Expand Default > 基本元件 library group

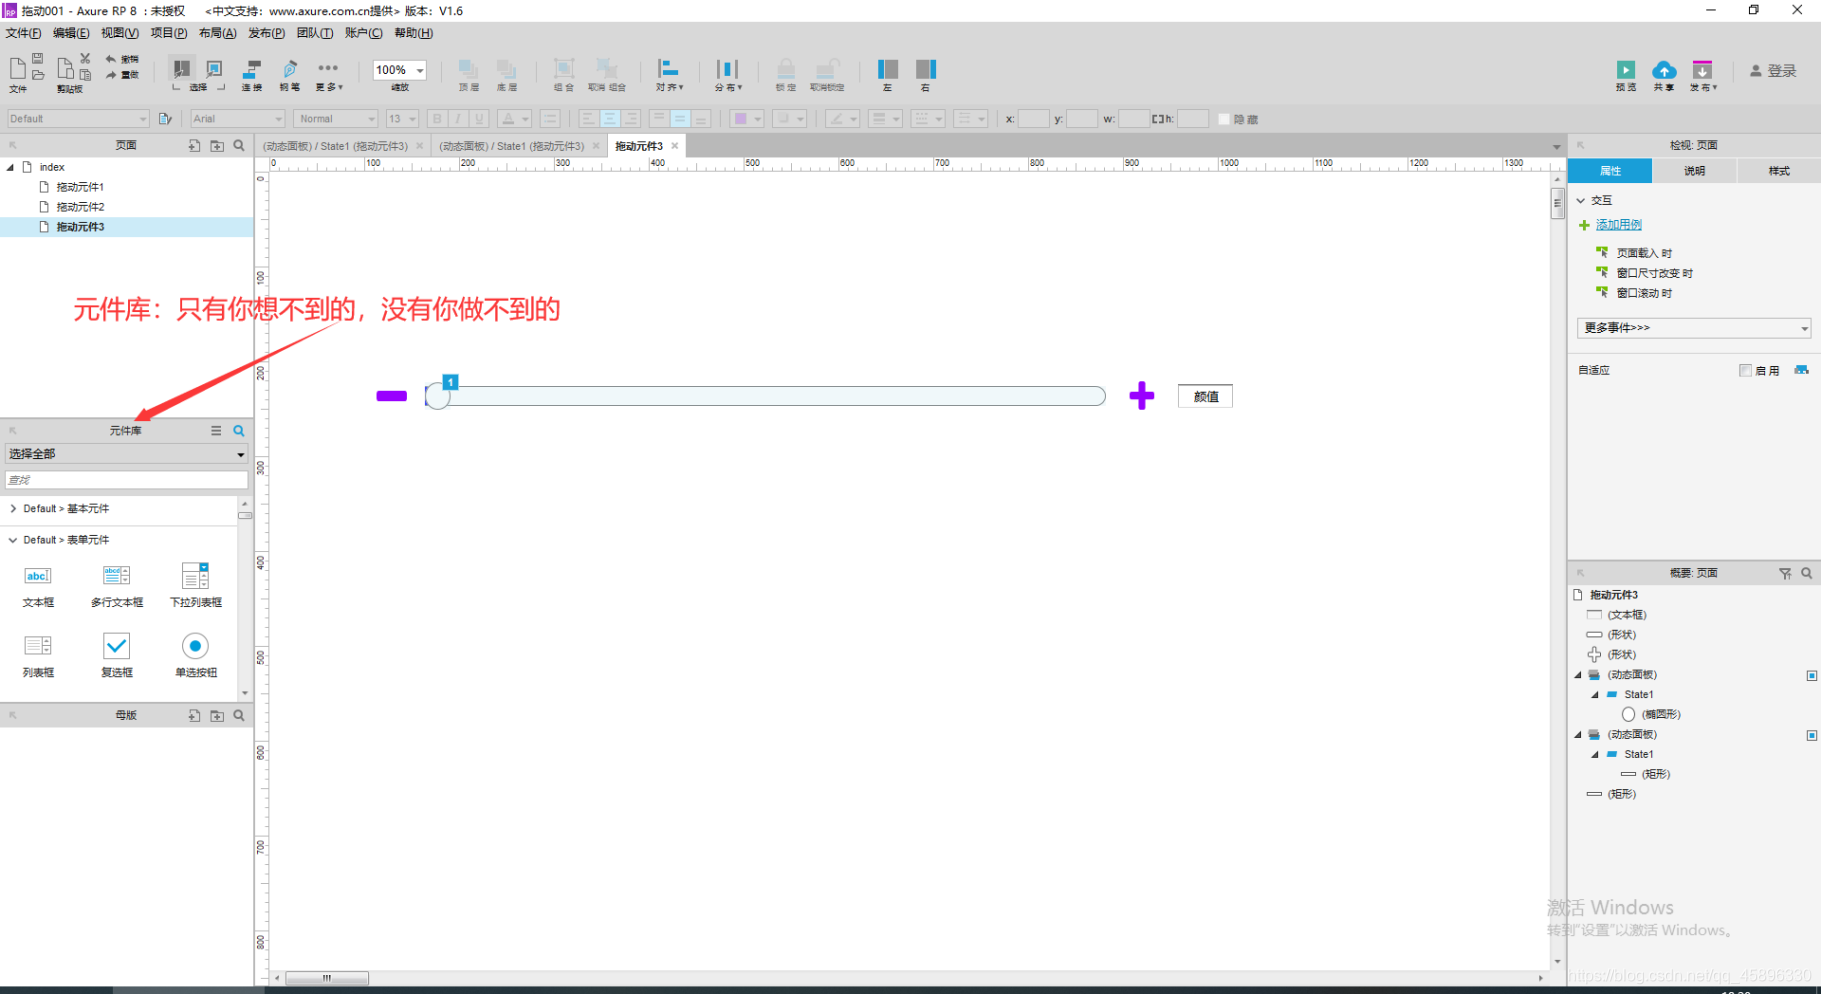coord(13,509)
